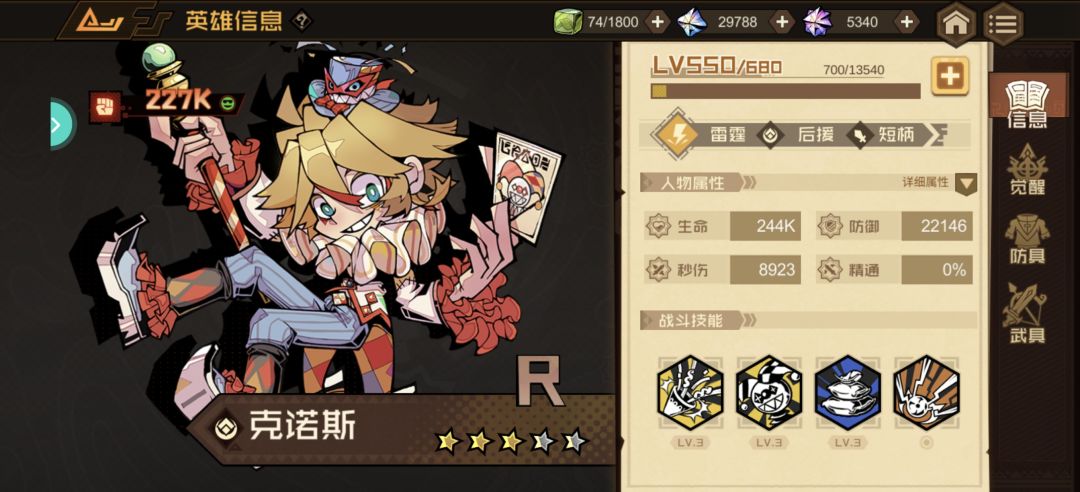Switch to the 觉醒 awakening tab

[1027, 170]
